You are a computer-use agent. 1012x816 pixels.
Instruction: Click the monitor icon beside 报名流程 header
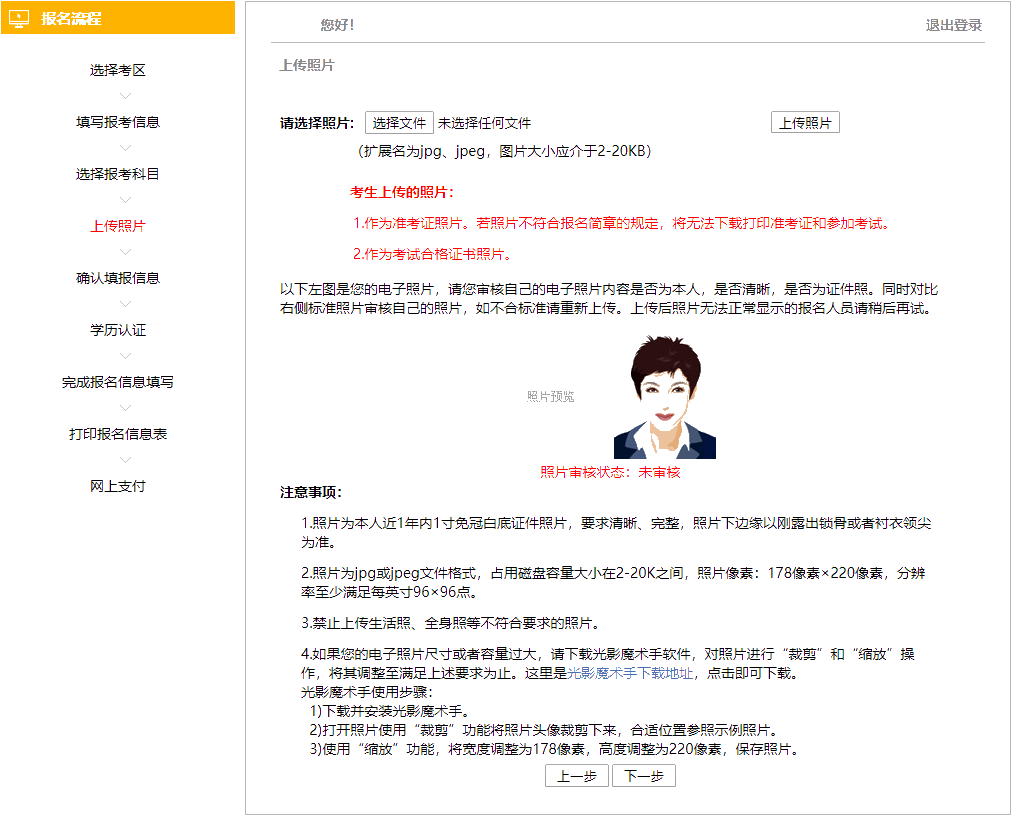(x=21, y=18)
